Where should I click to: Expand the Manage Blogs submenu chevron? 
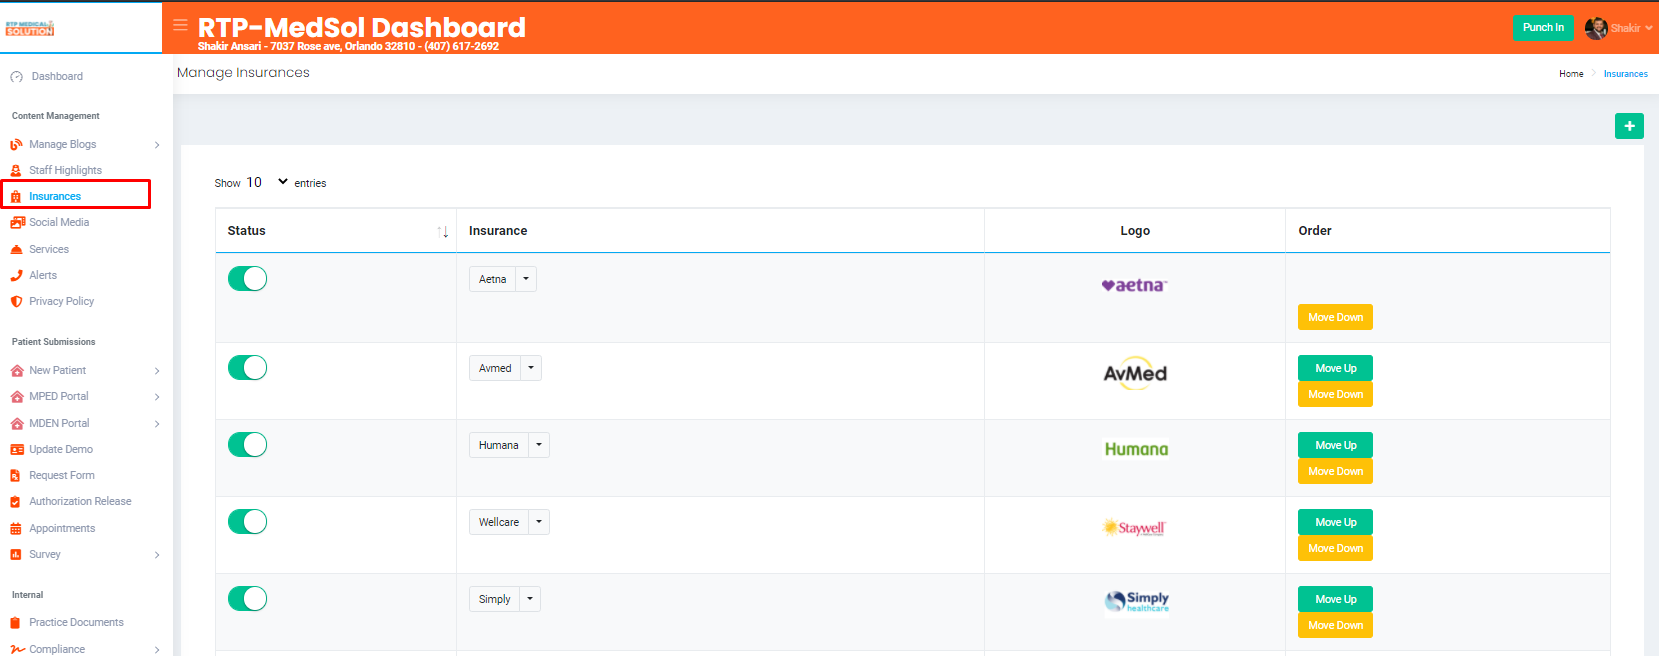157,145
